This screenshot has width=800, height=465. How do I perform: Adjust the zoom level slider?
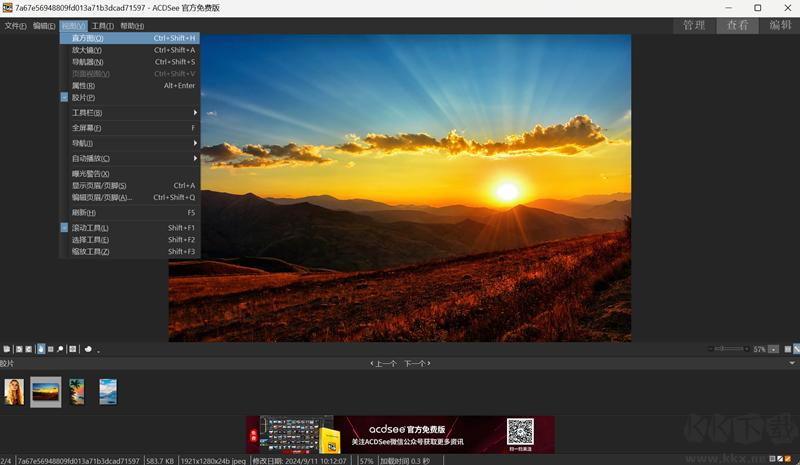[x=729, y=349]
